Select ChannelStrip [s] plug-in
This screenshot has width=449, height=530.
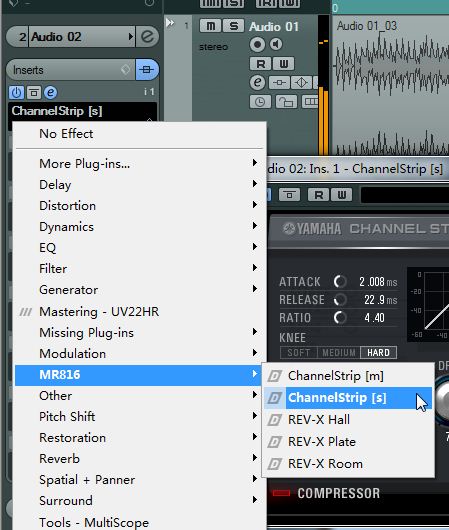coord(348,398)
